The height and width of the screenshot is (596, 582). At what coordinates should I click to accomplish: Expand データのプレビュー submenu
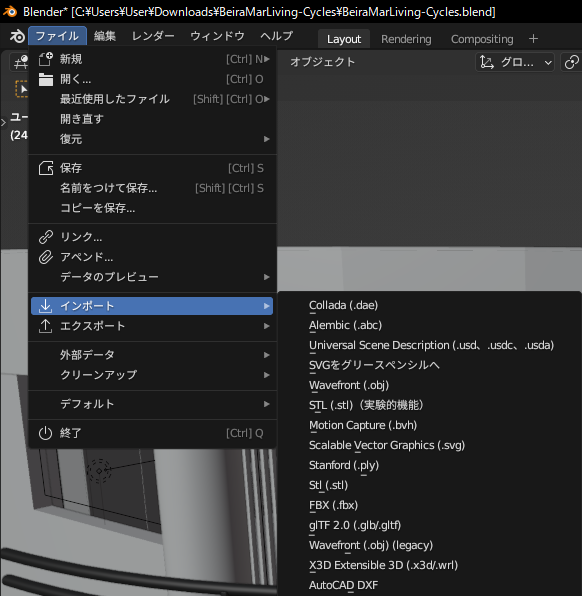(152, 277)
